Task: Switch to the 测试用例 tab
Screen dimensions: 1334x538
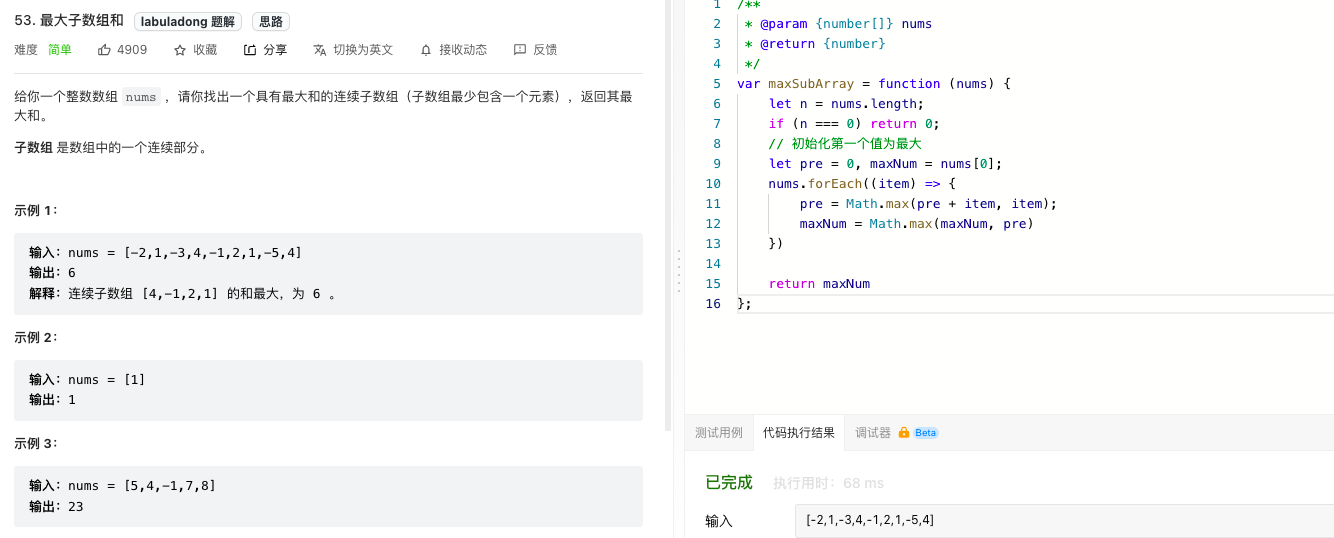Action: 719,433
